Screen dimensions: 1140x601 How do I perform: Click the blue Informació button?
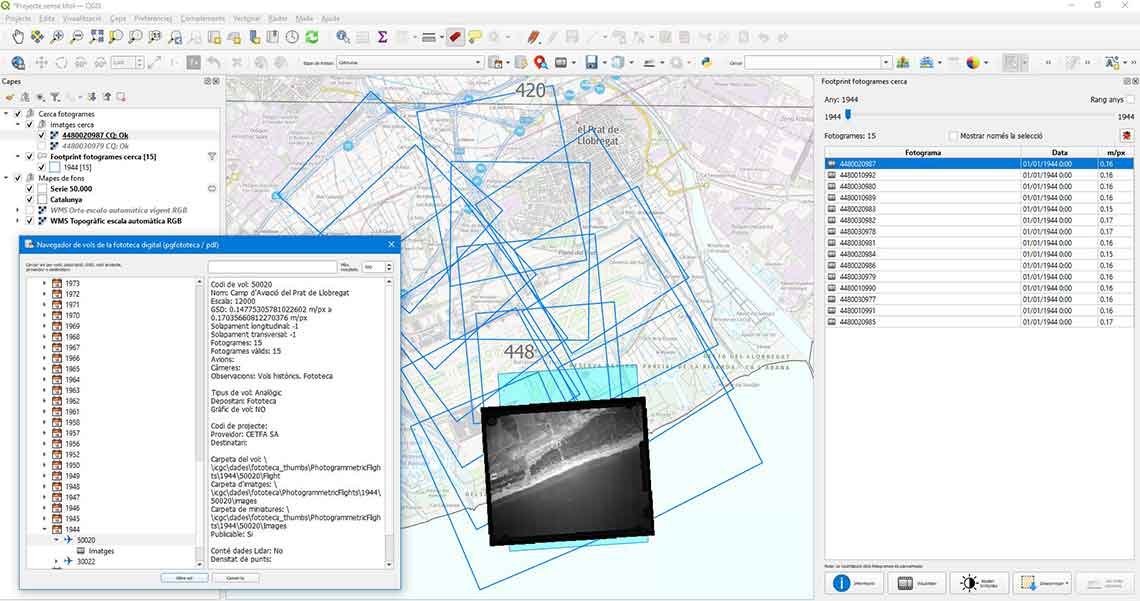[854, 583]
